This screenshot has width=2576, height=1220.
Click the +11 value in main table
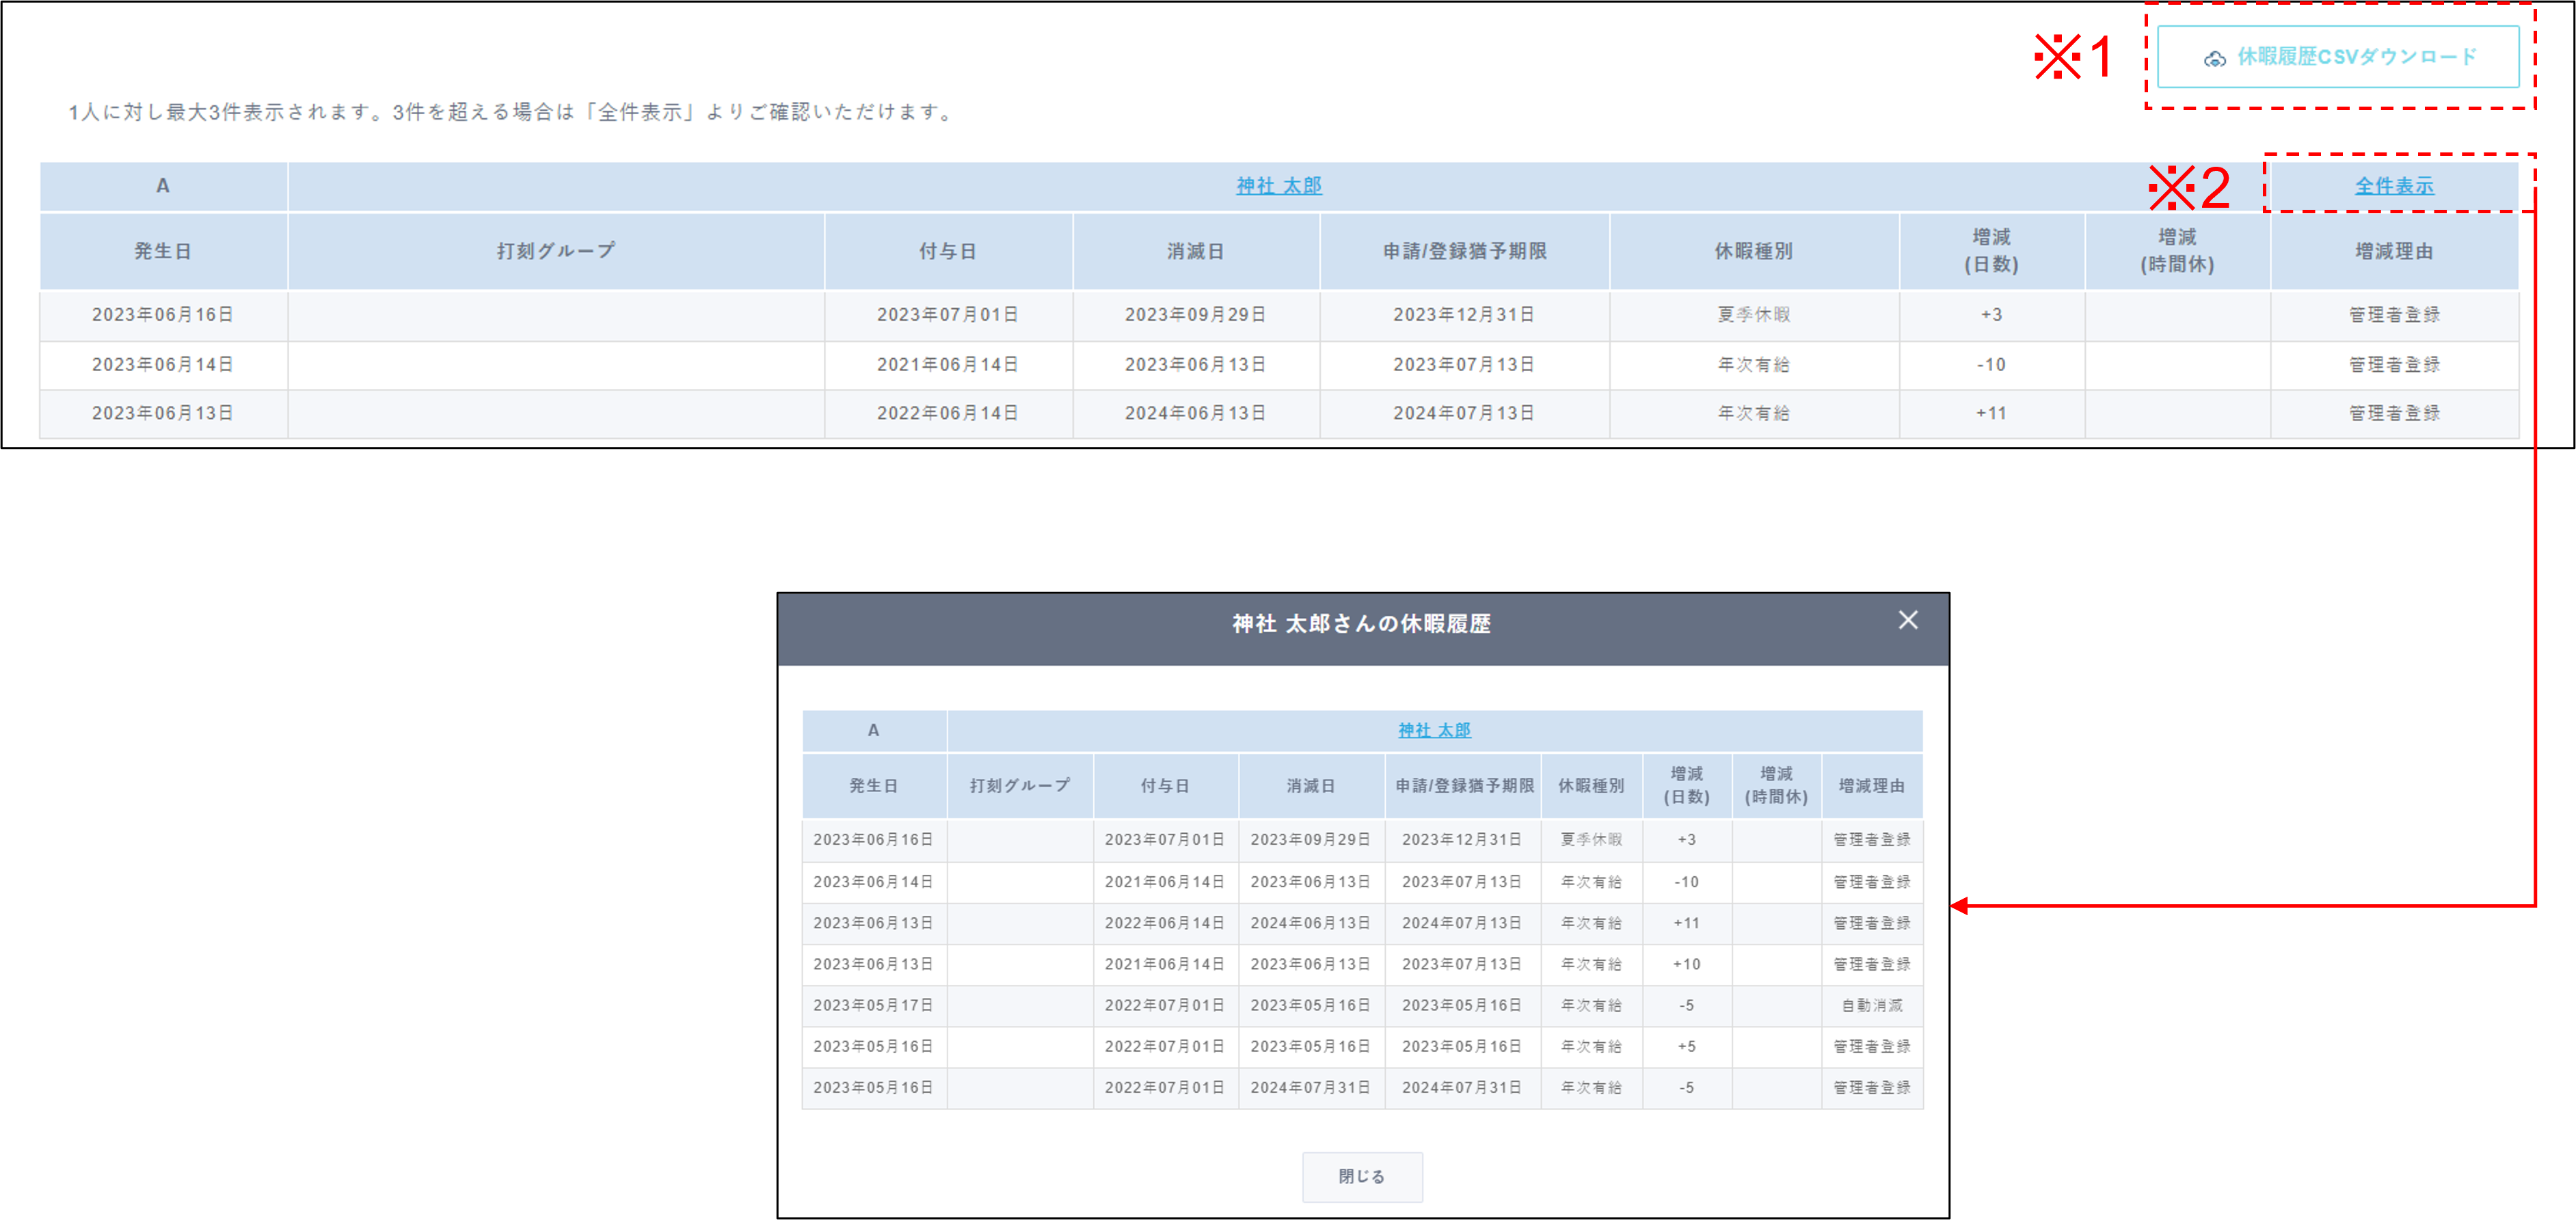[x=1990, y=413]
